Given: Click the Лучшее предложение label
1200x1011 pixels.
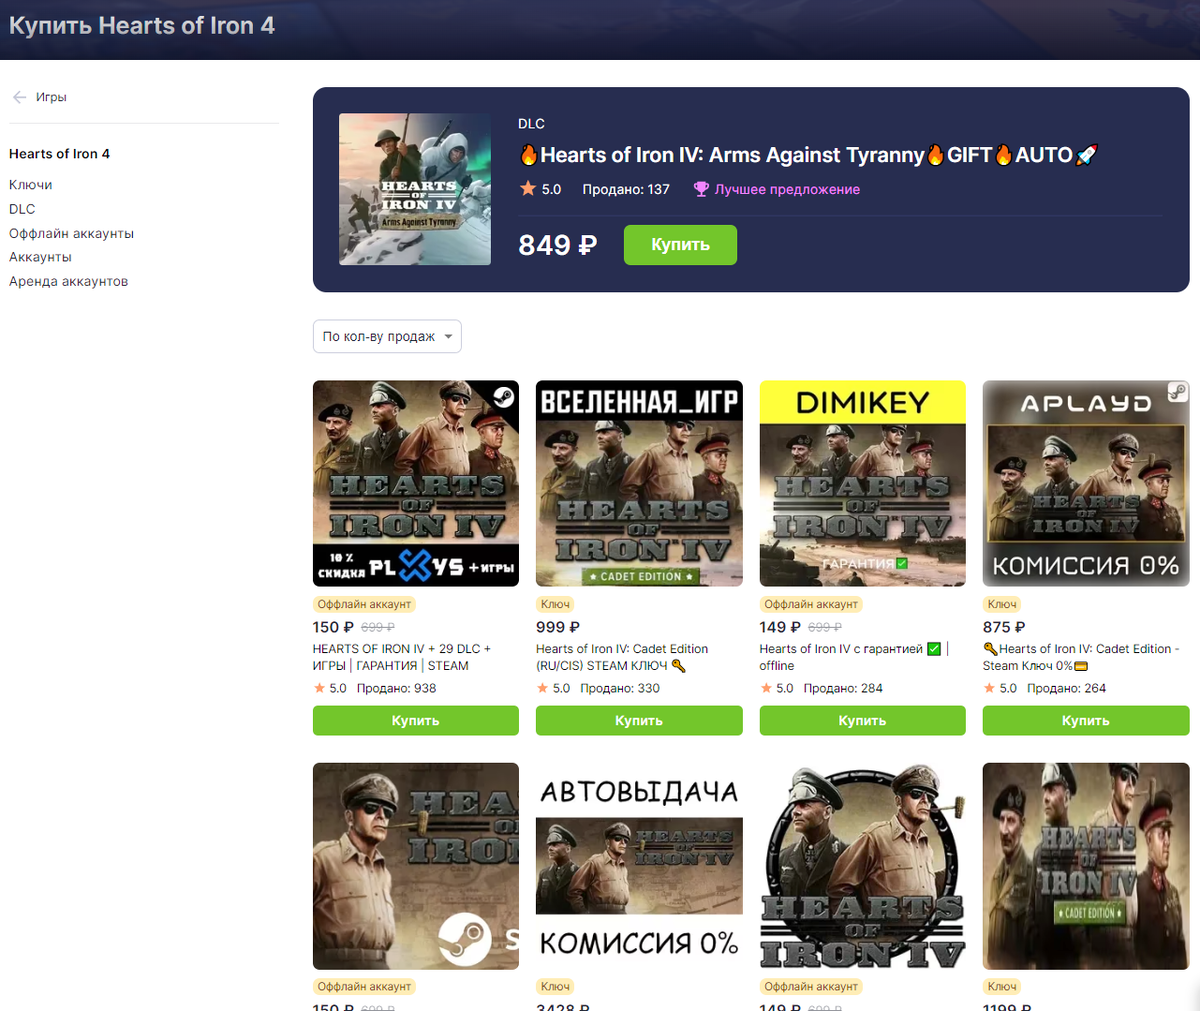Looking at the screenshot, I should [787, 189].
